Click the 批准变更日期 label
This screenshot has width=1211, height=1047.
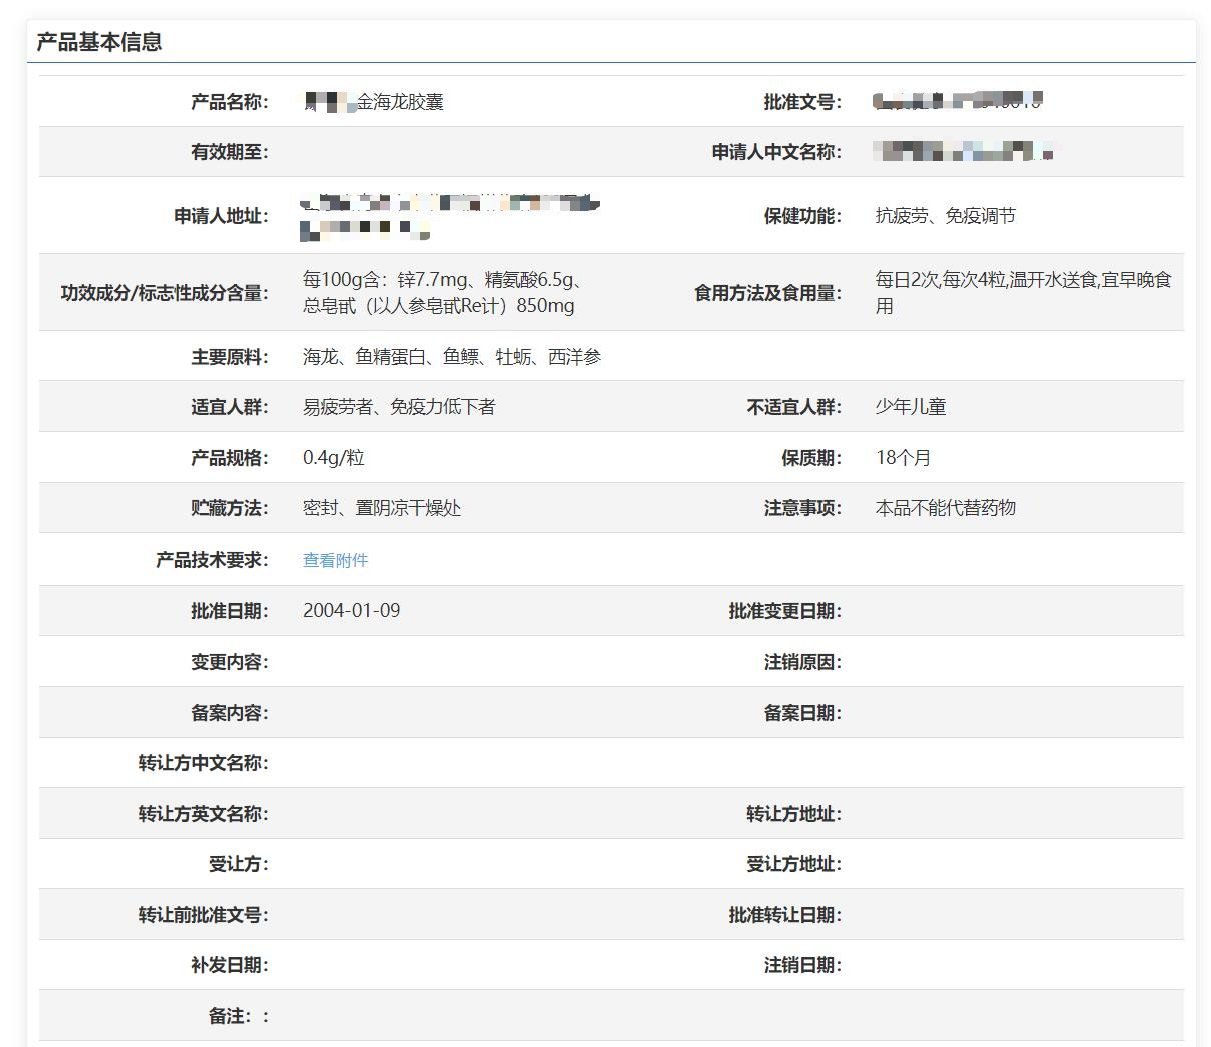pyautogui.click(x=785, y=611)
